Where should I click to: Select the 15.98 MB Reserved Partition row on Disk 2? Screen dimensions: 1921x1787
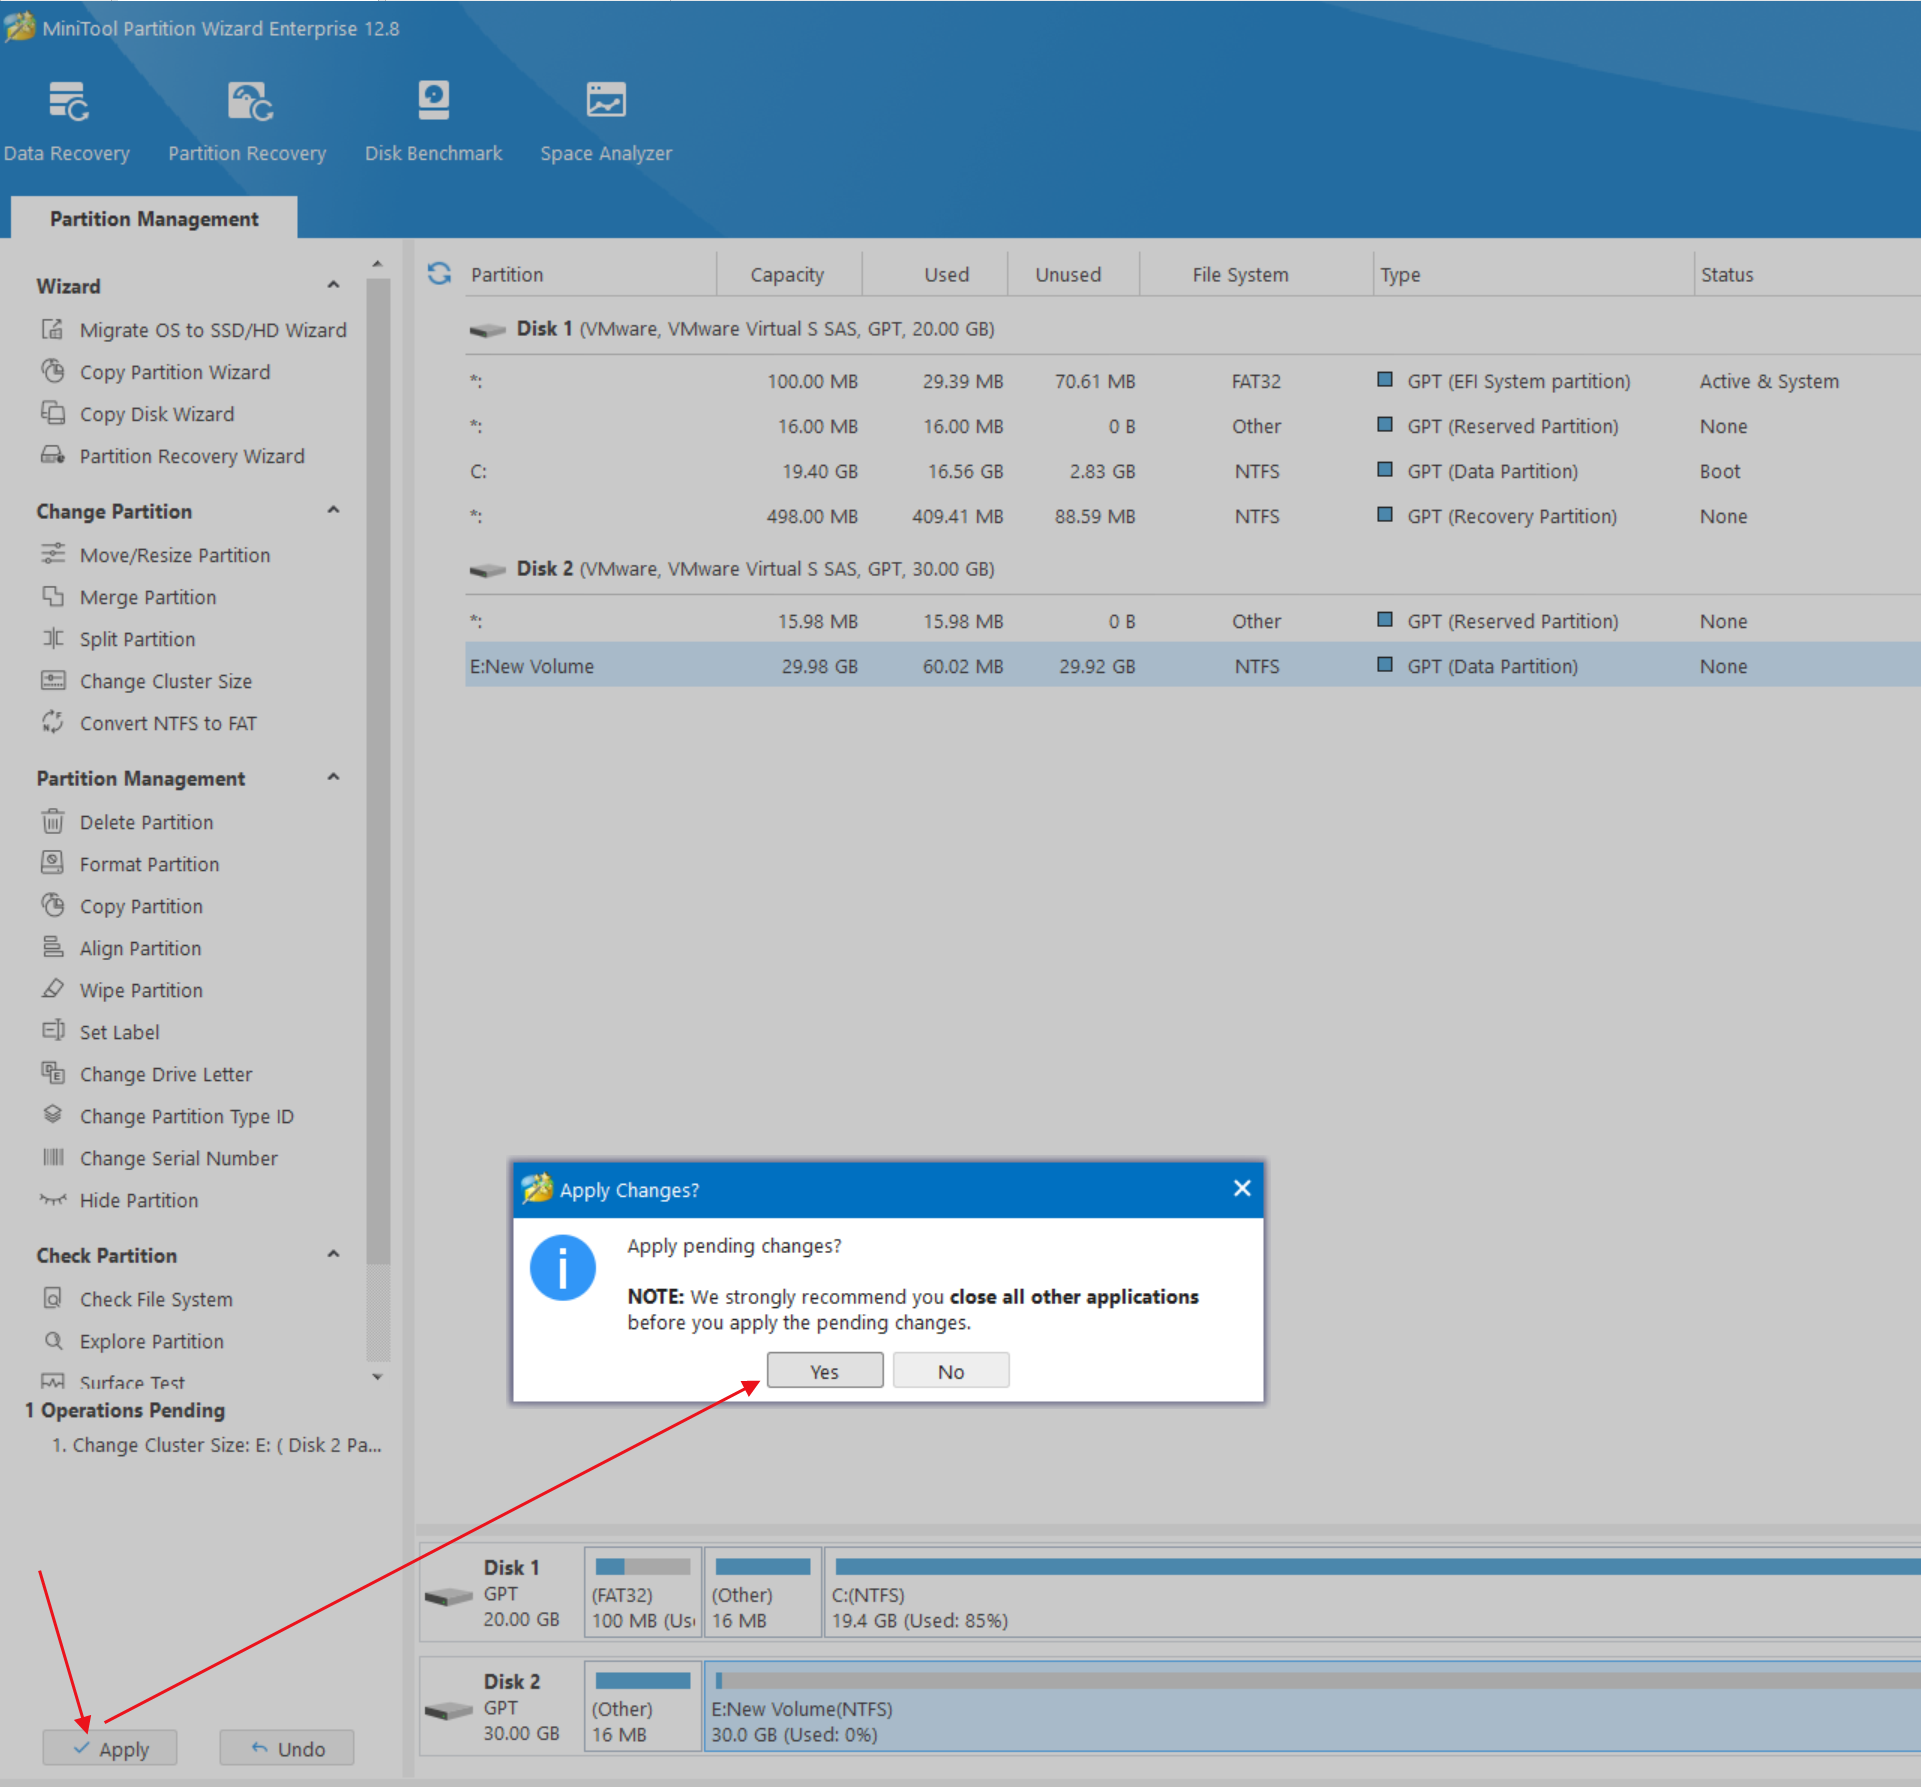point(1192,621)
